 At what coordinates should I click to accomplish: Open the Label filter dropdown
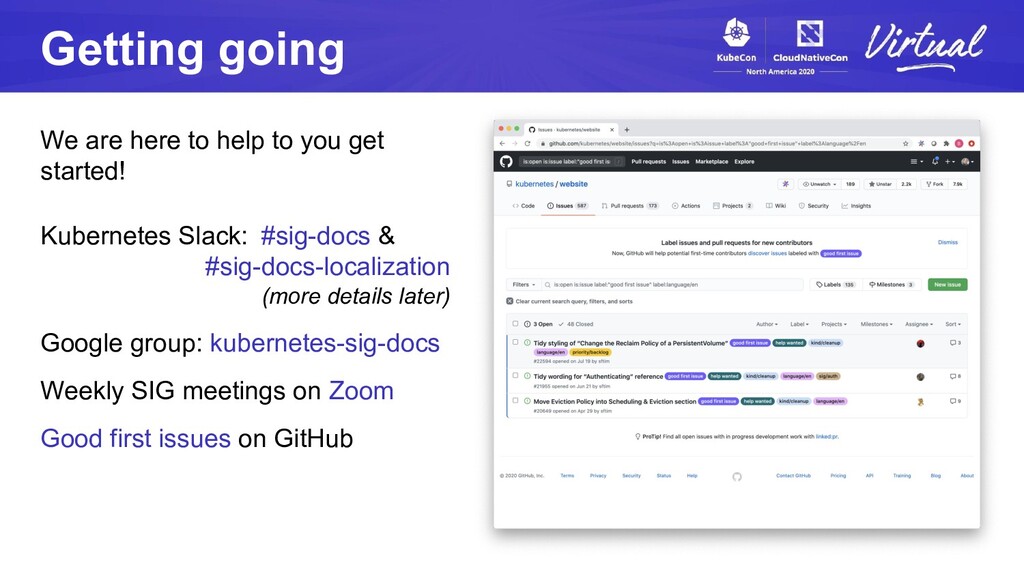coord(799,324)
